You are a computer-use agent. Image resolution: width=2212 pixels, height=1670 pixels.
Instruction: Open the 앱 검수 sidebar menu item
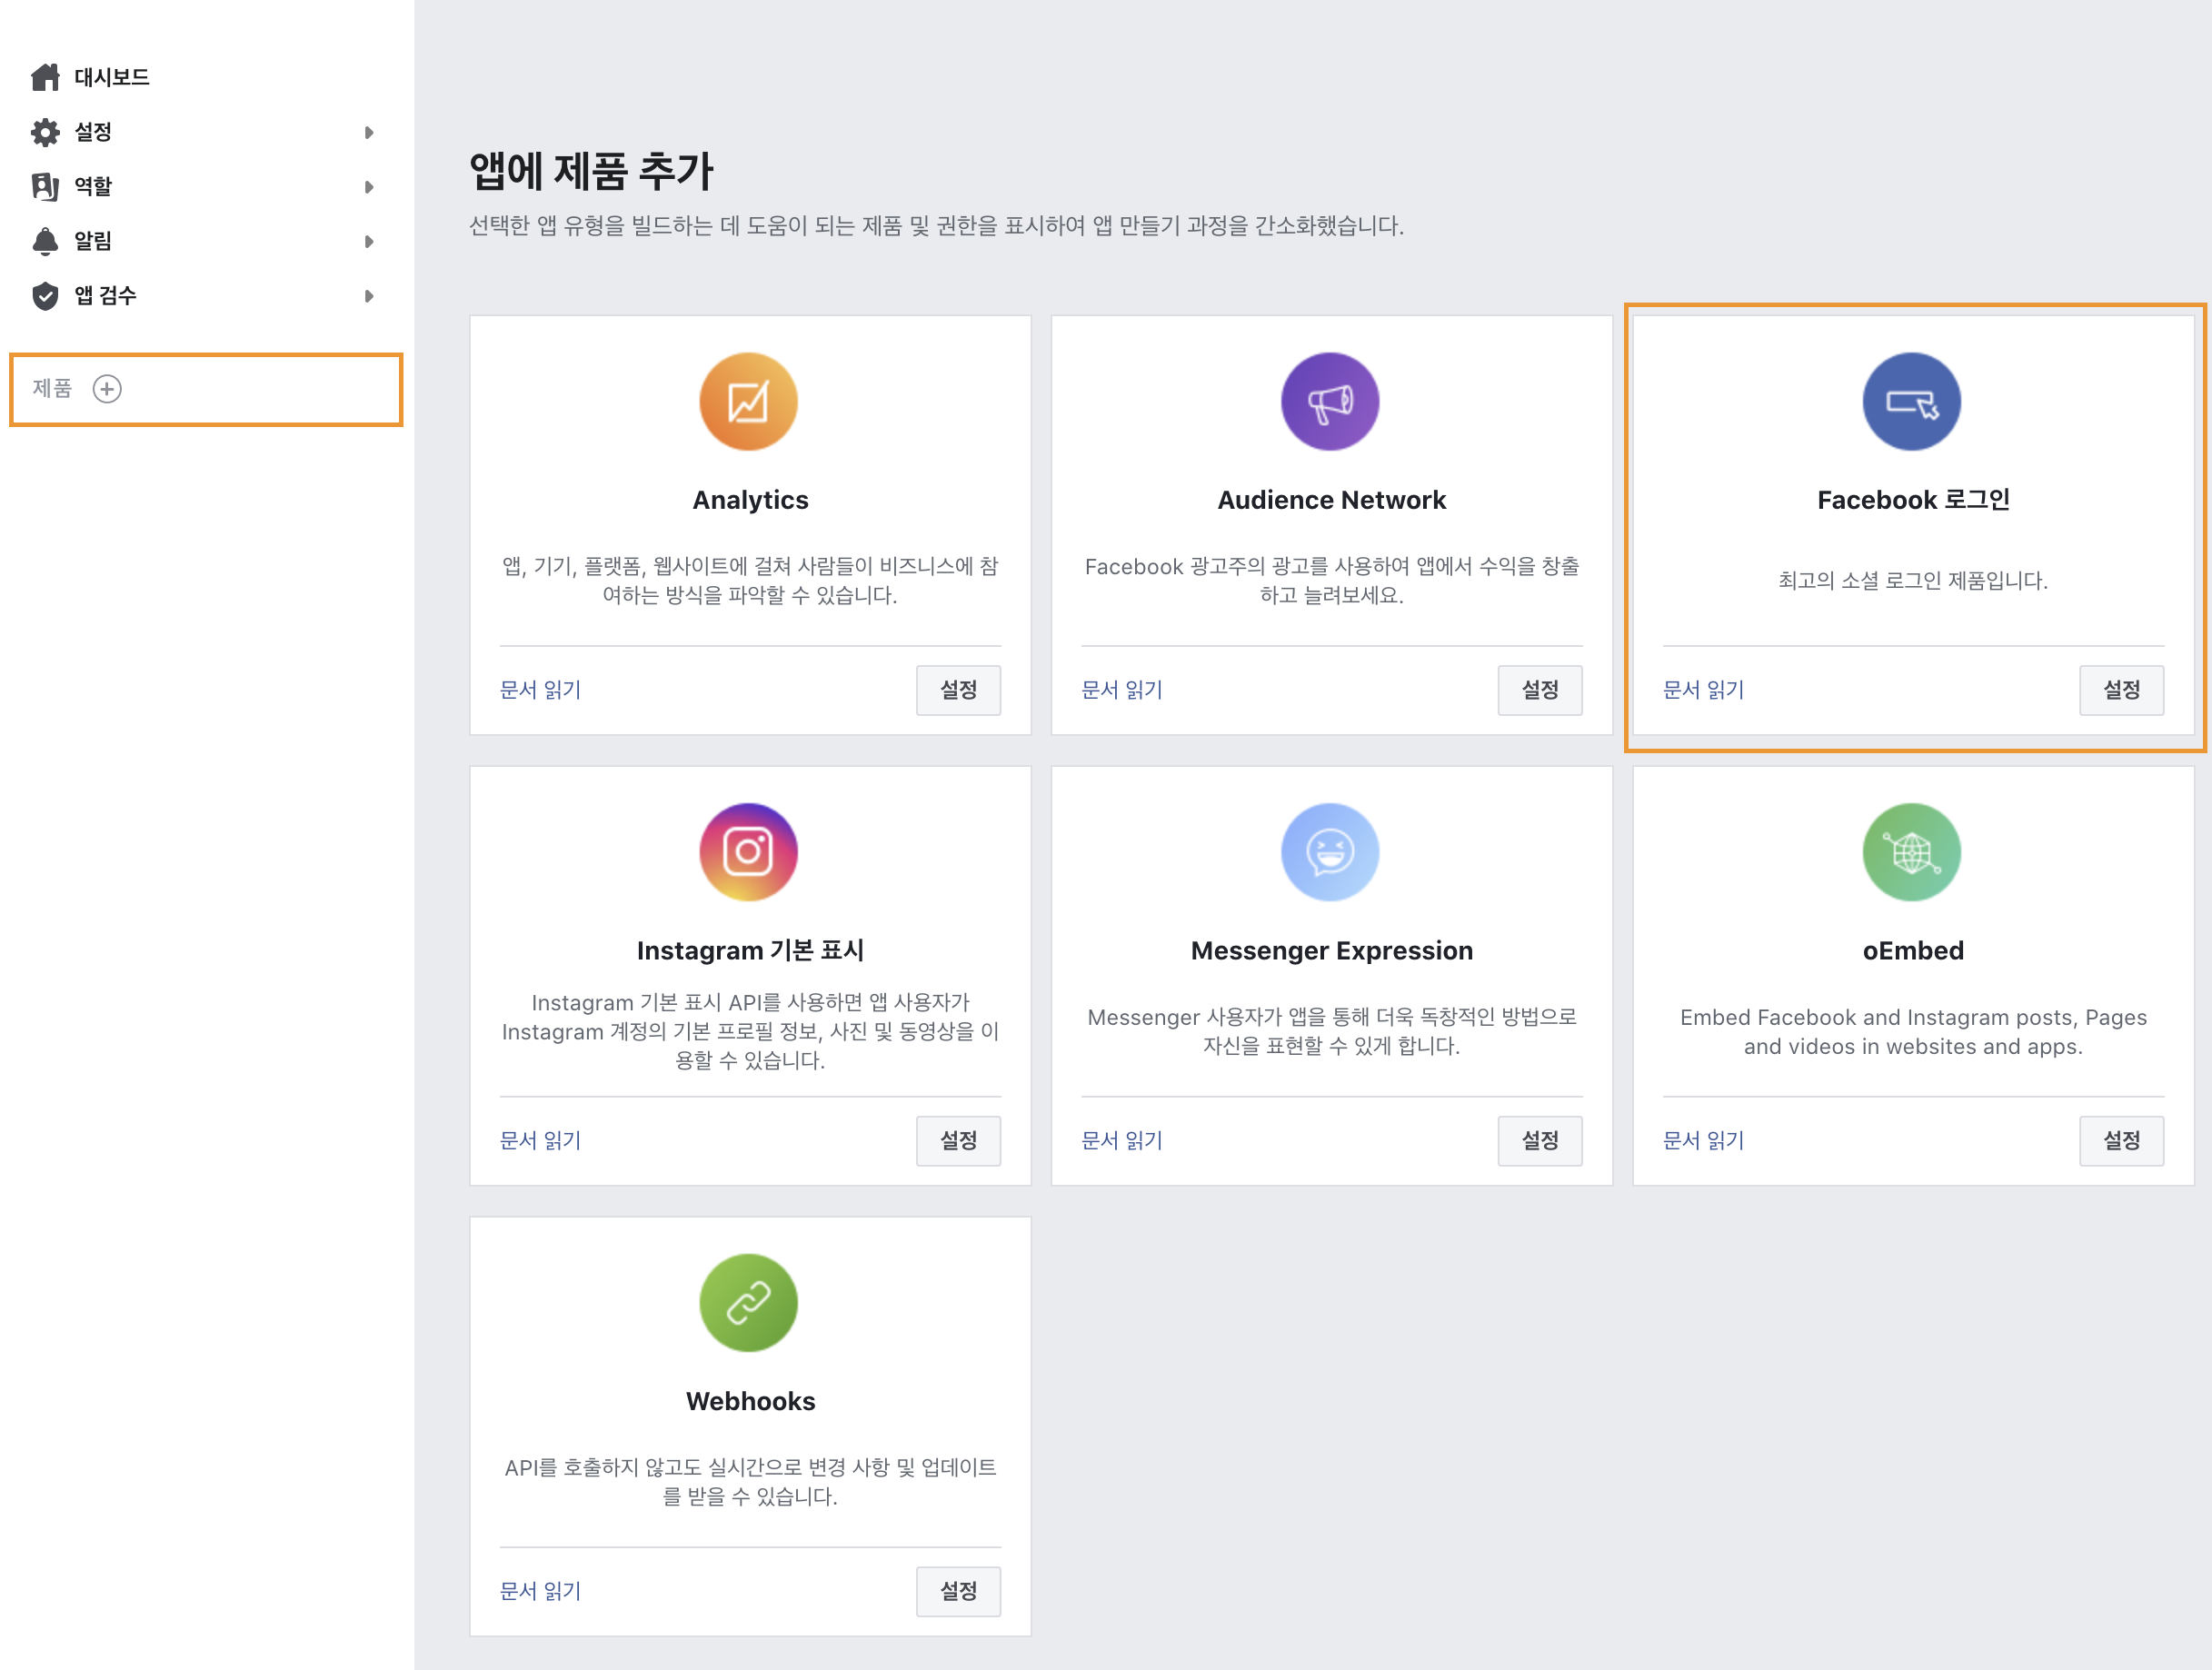tap(105, 295)
